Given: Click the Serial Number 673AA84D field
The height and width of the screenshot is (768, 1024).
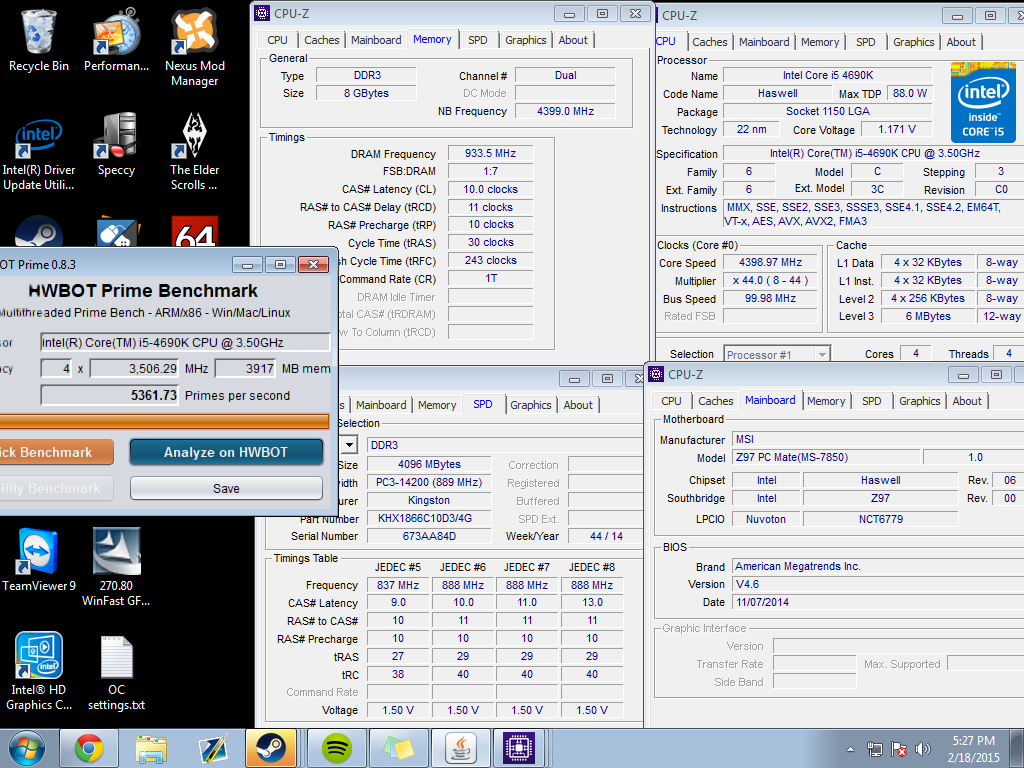Looking at the screenshot, I should pos(429,536).
